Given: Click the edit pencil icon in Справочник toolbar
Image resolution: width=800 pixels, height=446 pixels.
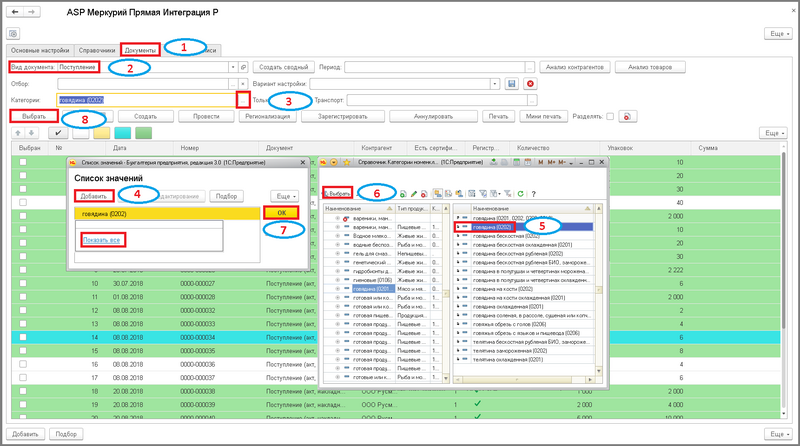Looking at the screenshot, I should 414,194.
